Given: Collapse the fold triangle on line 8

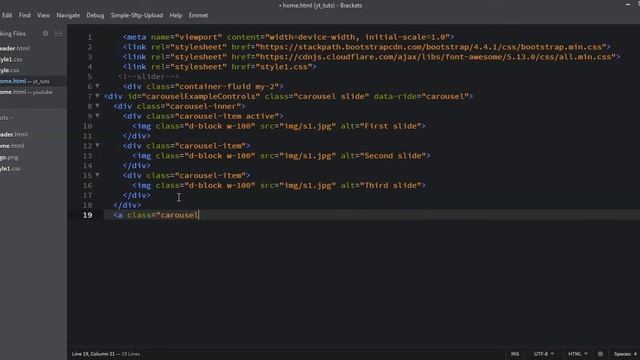Looking at the screenshot, I should (x=97, y=106).
